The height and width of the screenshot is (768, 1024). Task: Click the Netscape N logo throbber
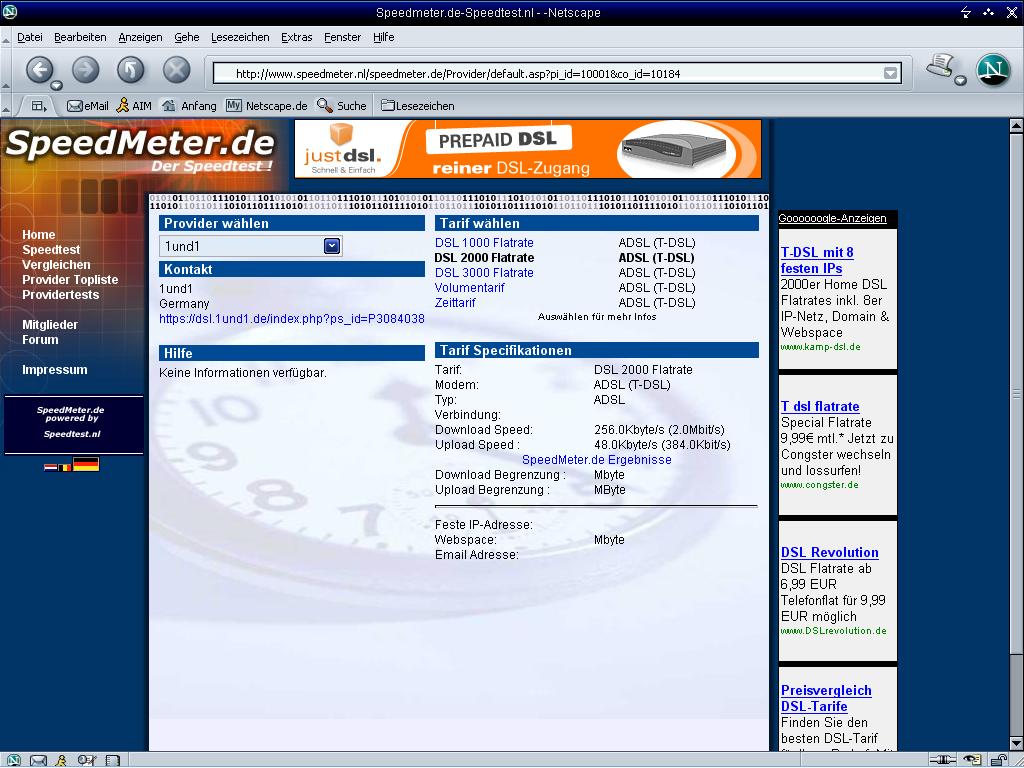point(993,70)
